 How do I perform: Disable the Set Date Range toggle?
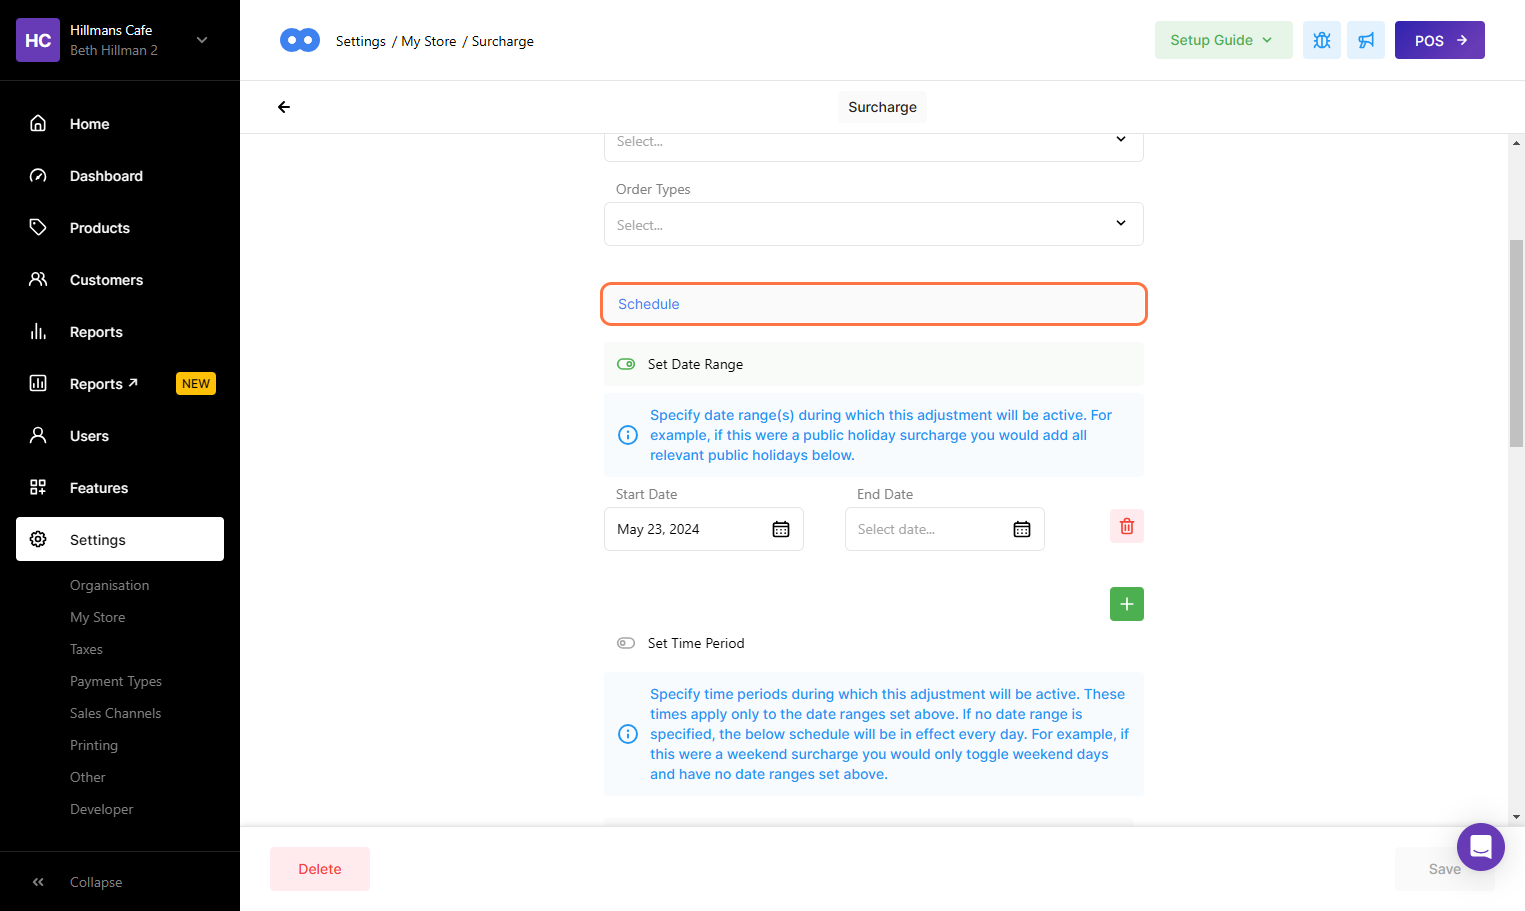(x=626, y=364)
